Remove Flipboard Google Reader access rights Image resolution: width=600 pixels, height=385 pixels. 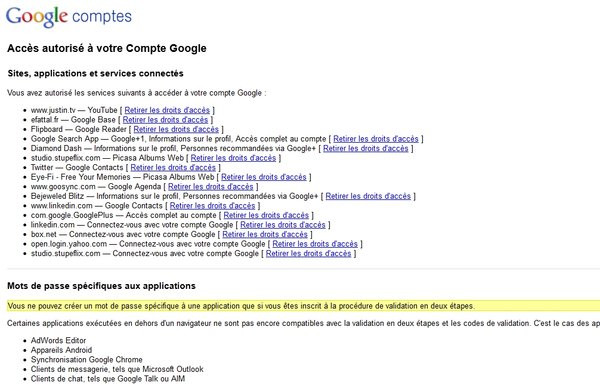pos(176,129)
